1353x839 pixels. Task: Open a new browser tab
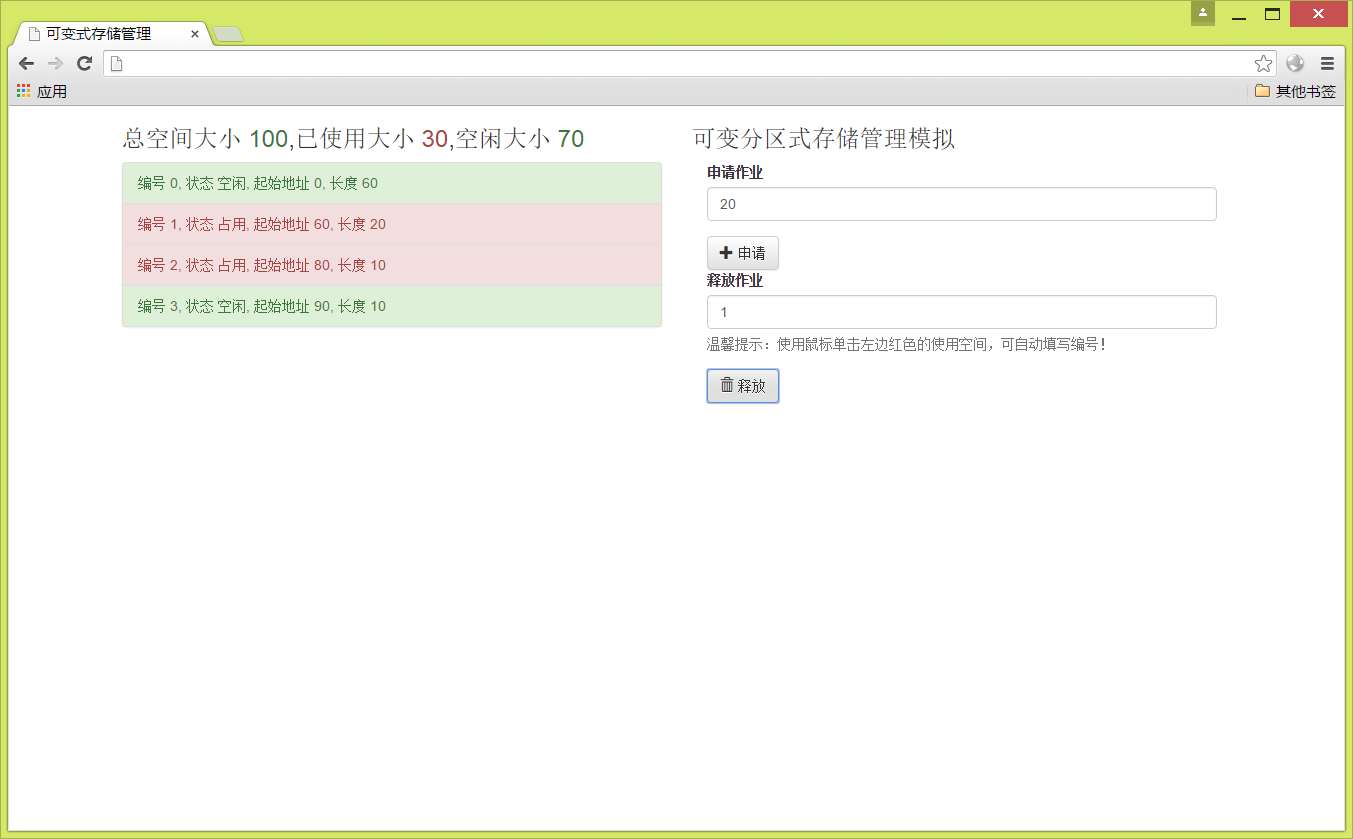(229, 35)
